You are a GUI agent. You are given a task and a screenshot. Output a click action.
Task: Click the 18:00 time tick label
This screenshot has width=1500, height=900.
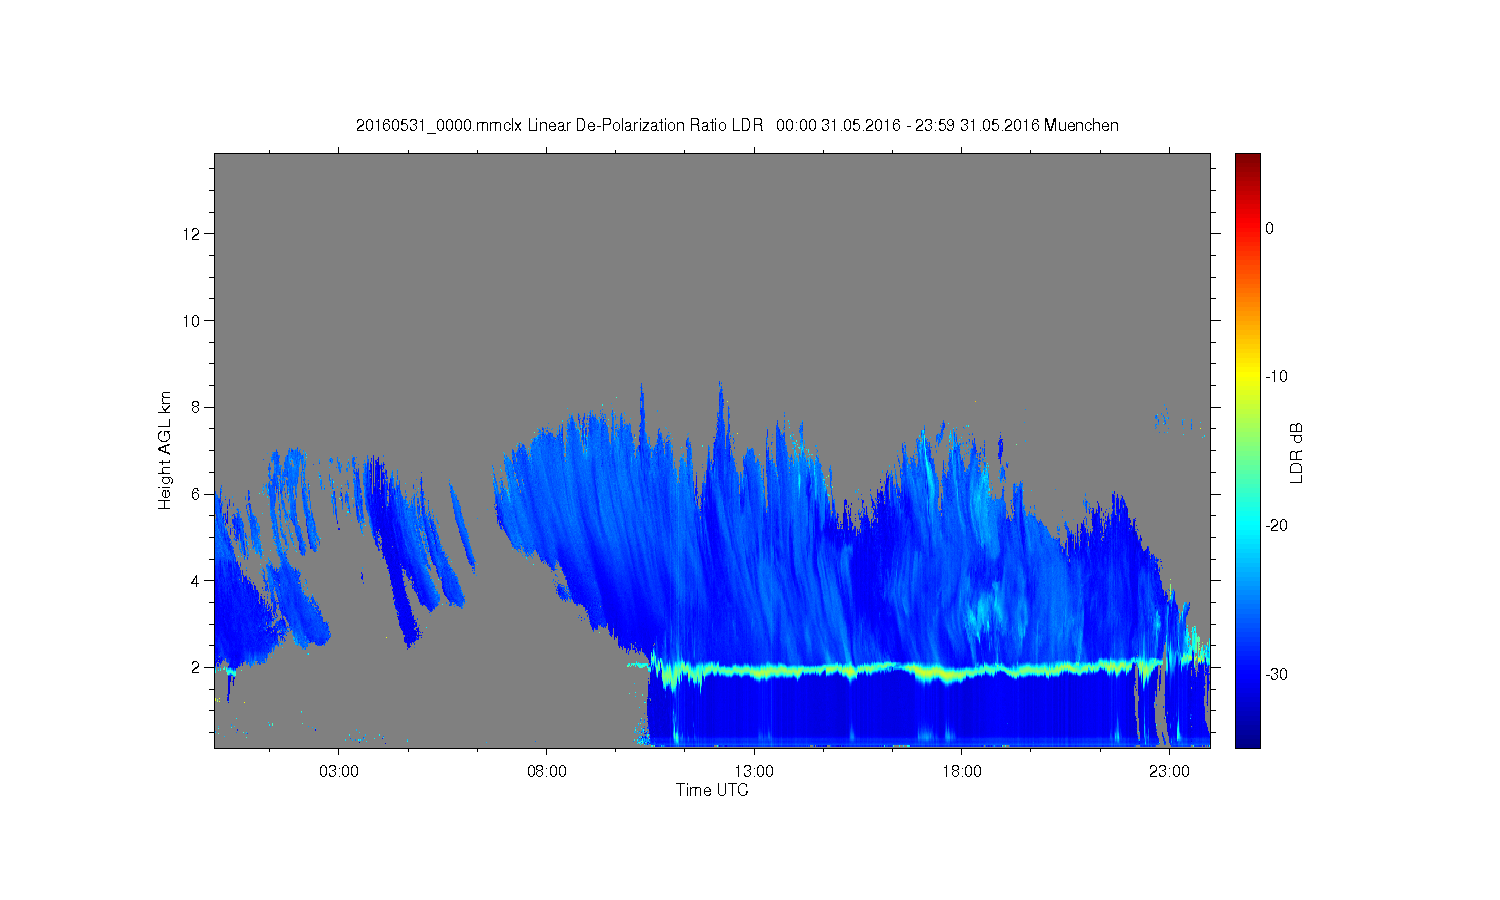[962, 771]
